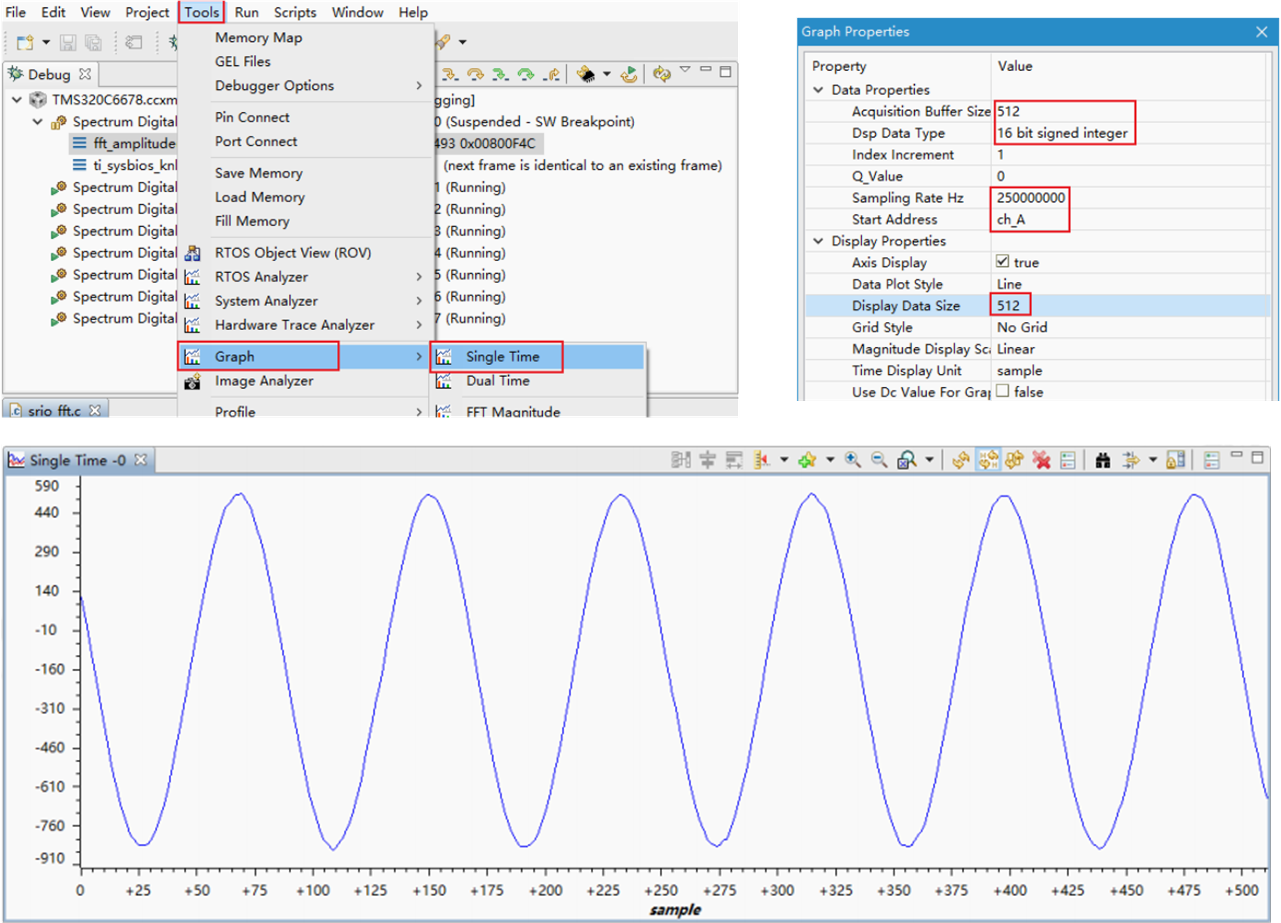Click the Grid Style value No Grid

click(1020, 327)
